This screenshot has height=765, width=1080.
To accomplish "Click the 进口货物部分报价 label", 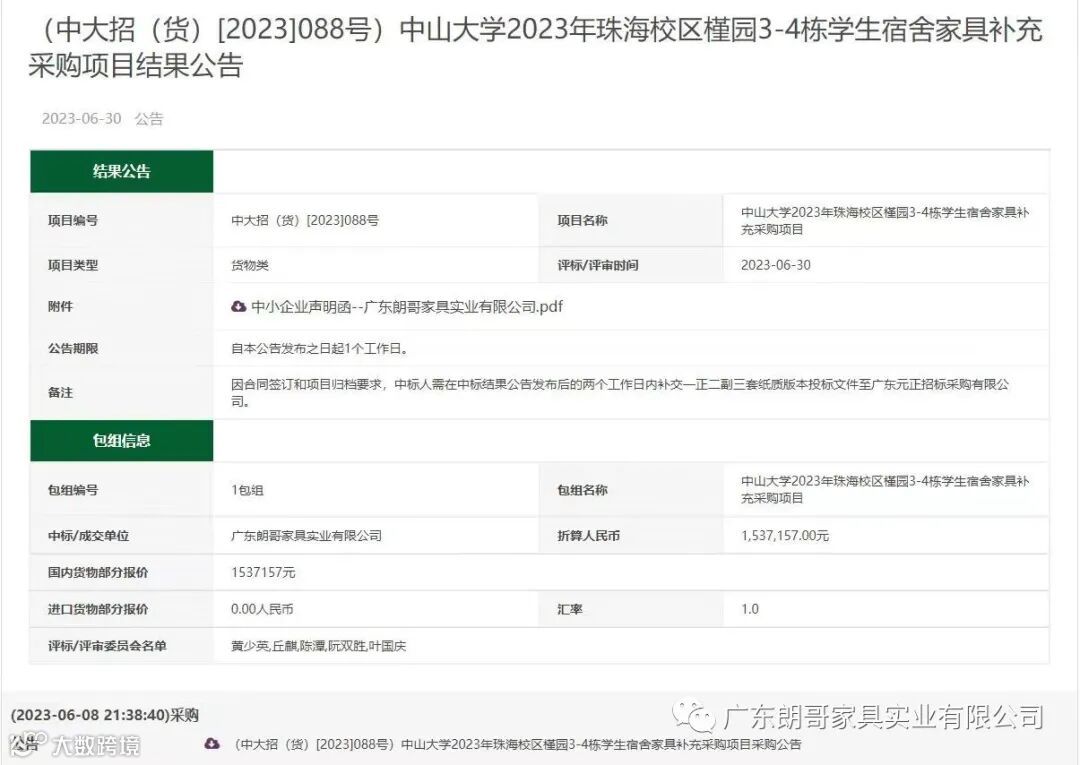I will [x=98, y=609].
